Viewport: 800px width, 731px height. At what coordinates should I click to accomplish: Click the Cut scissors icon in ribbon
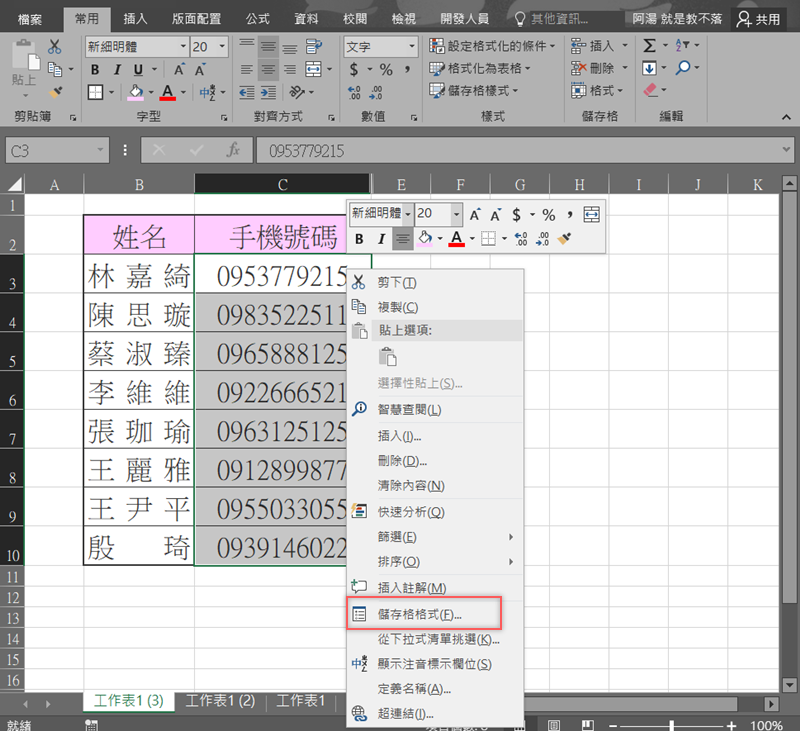[x=55, y=47]
